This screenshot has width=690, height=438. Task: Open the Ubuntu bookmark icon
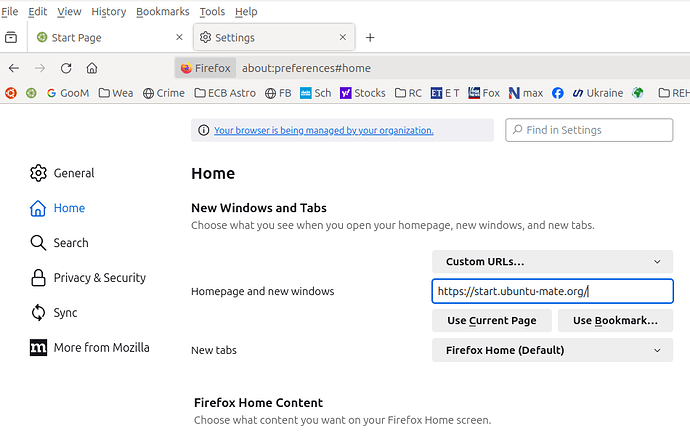pos(11,93)
